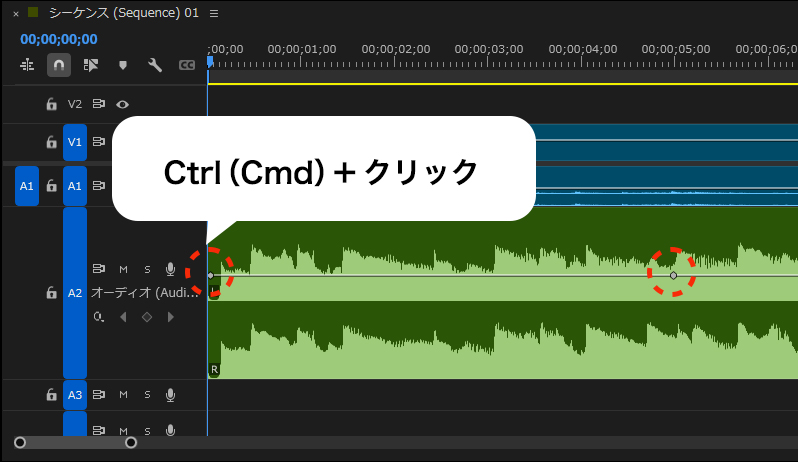Toggle sync lock for track A1
The image size is (798, 462).
click(99, 186)
